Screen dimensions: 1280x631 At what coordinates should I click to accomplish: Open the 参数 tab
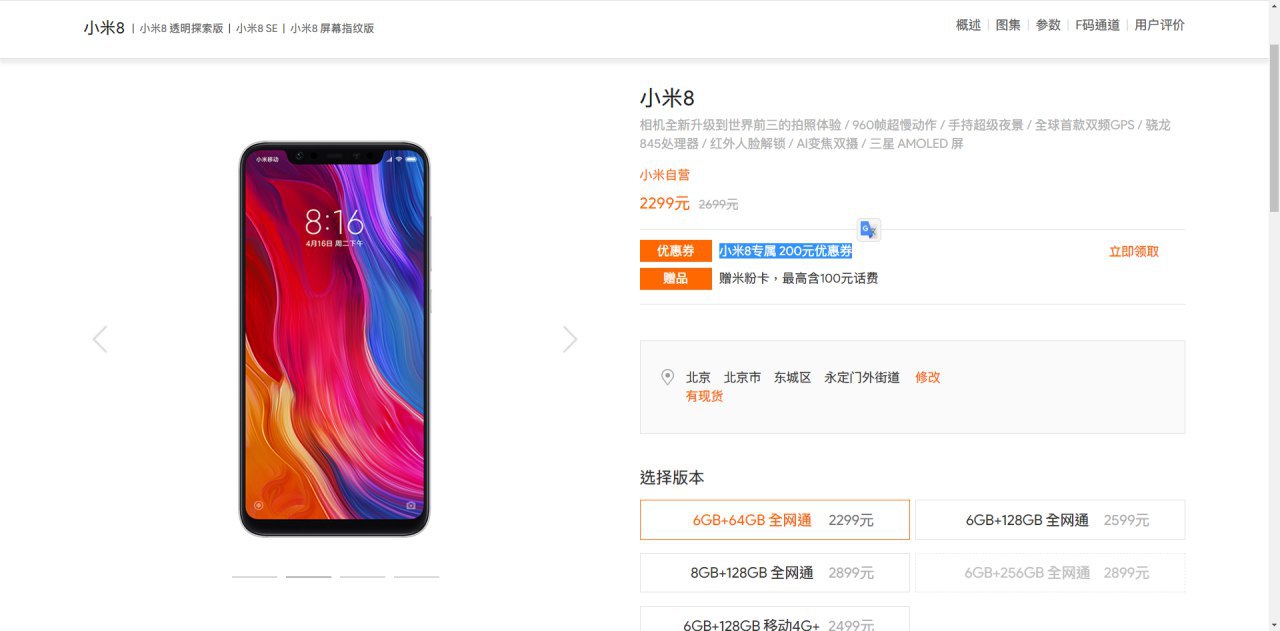tap(1048, 25)
